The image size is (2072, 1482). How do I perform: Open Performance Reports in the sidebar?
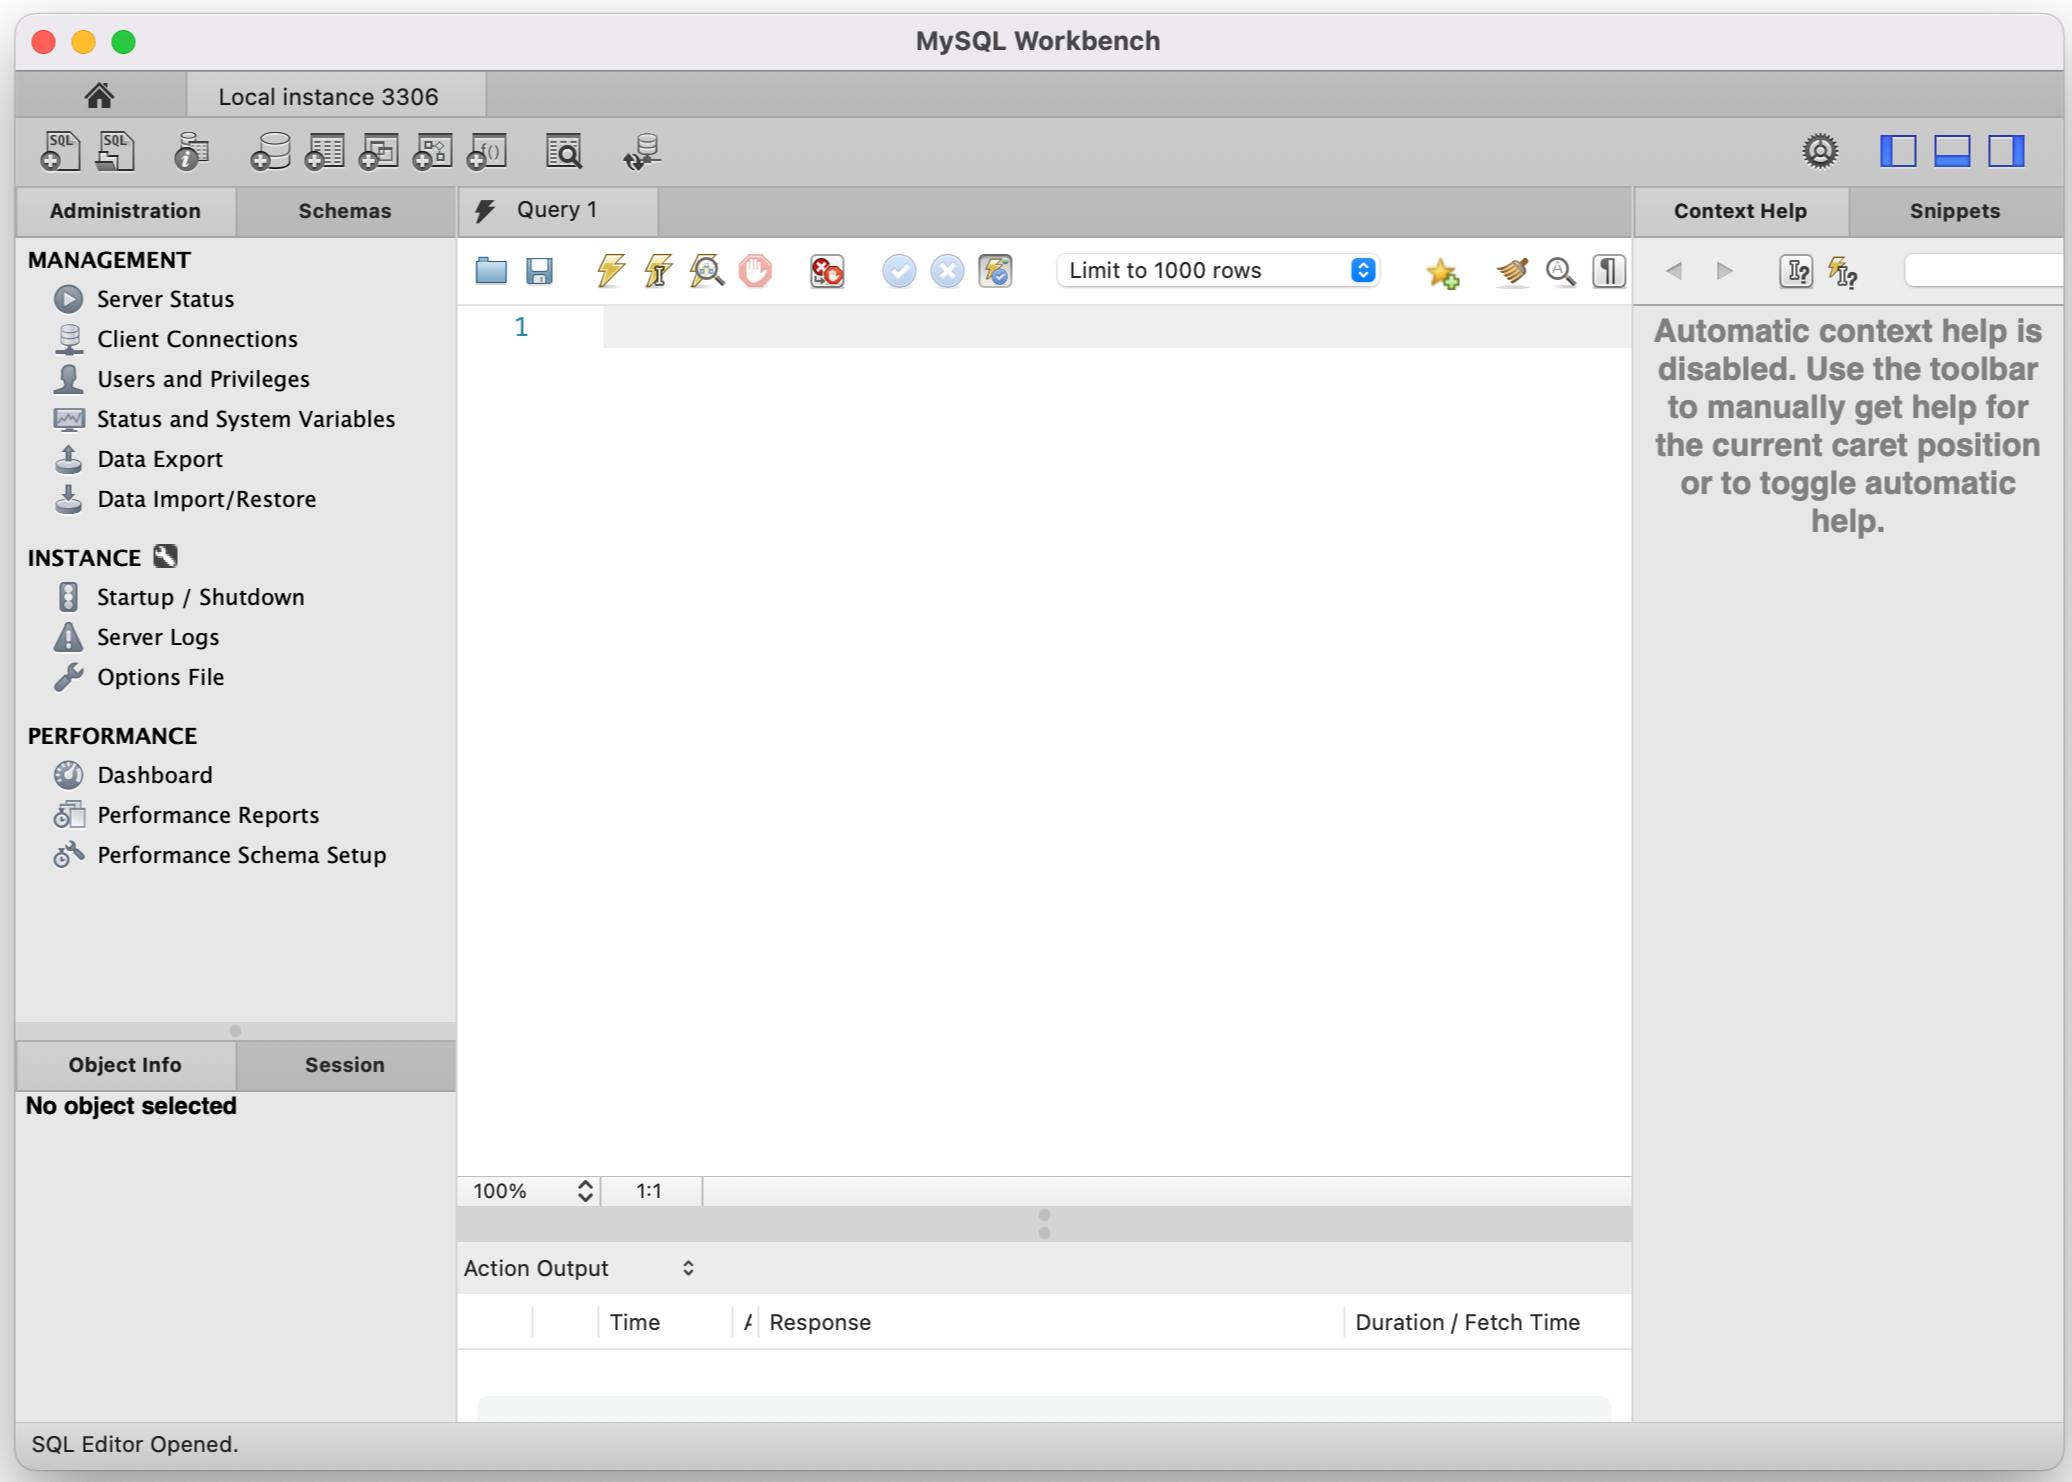tap(208, 815)
